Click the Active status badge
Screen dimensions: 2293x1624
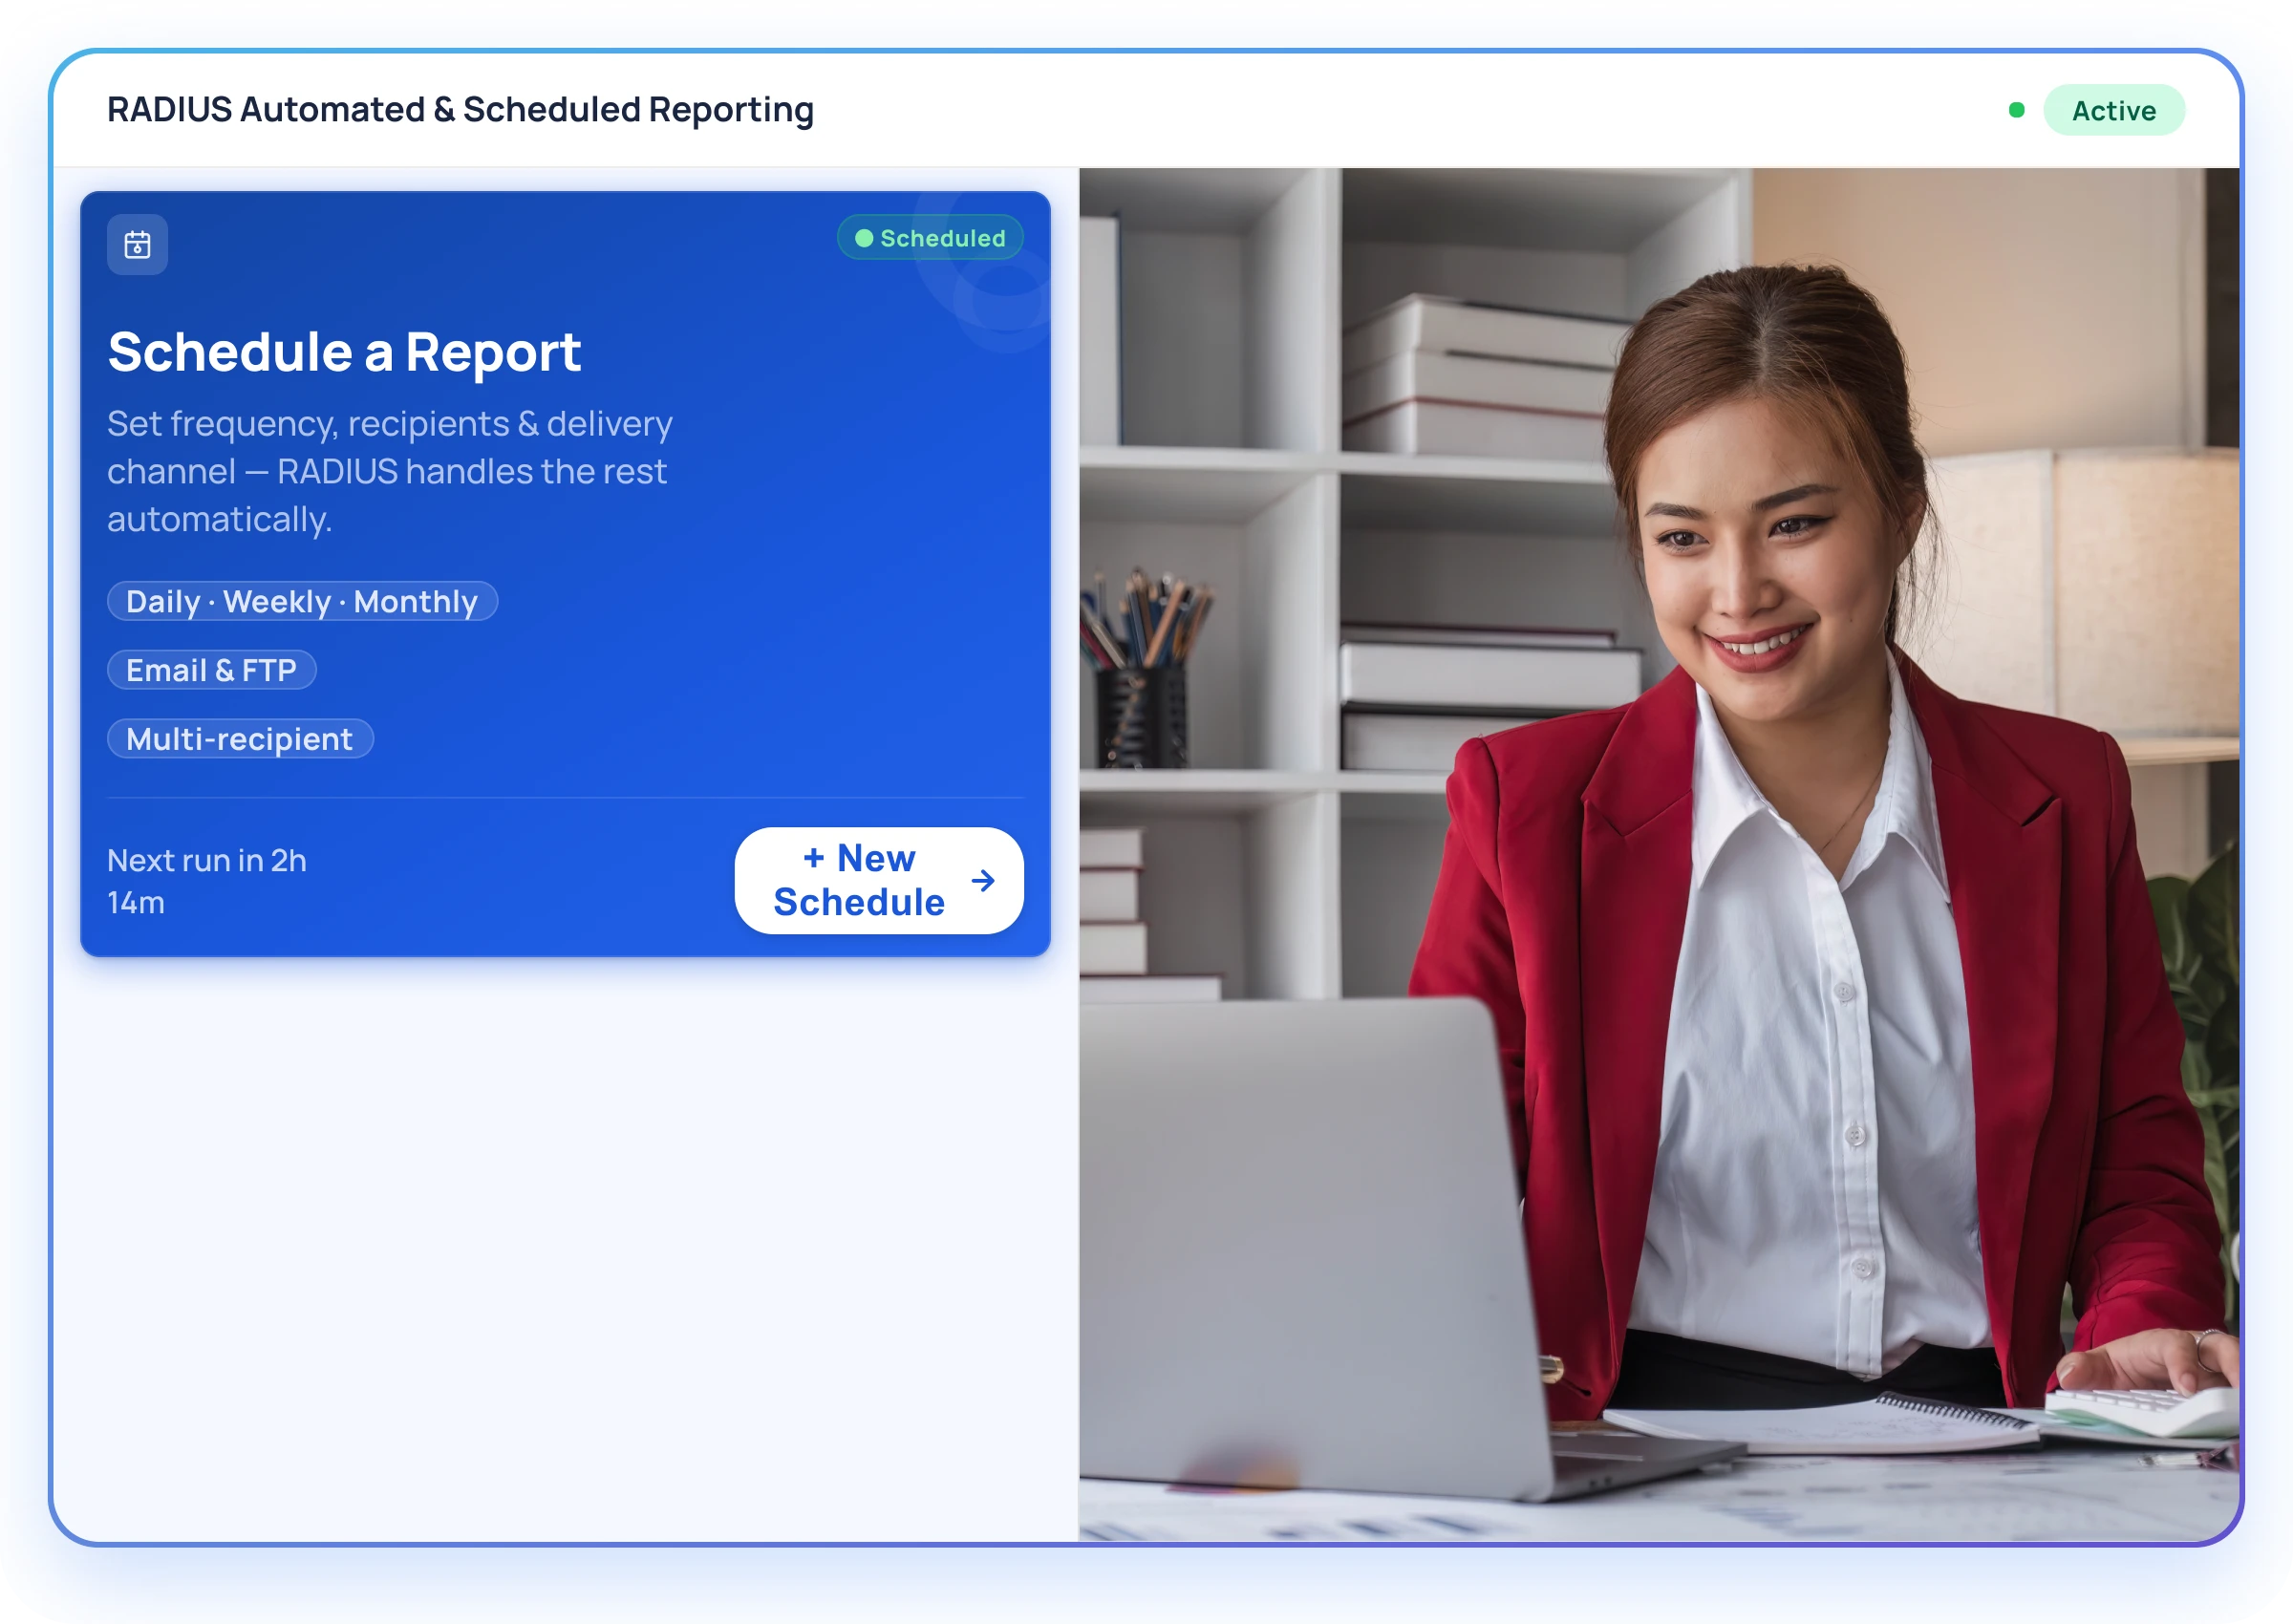2113,110
